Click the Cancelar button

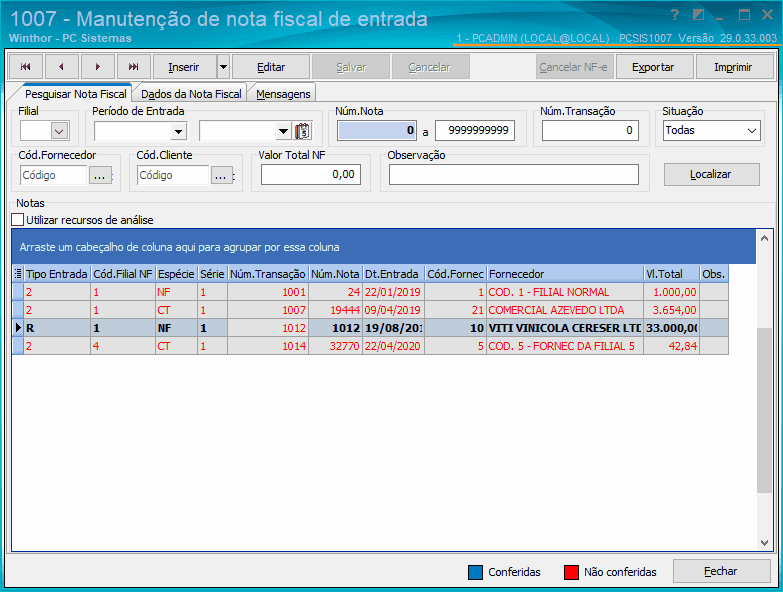429,67
